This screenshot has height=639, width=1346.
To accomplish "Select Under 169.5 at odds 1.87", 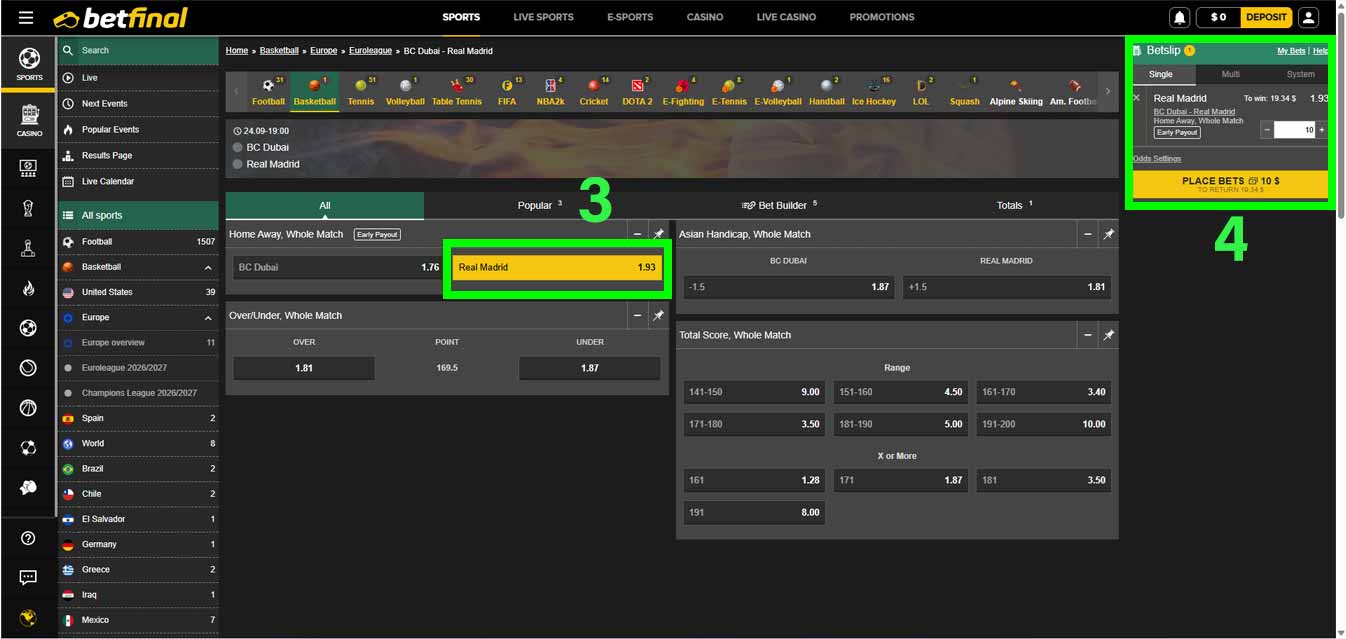I will (x=590, y=368).
